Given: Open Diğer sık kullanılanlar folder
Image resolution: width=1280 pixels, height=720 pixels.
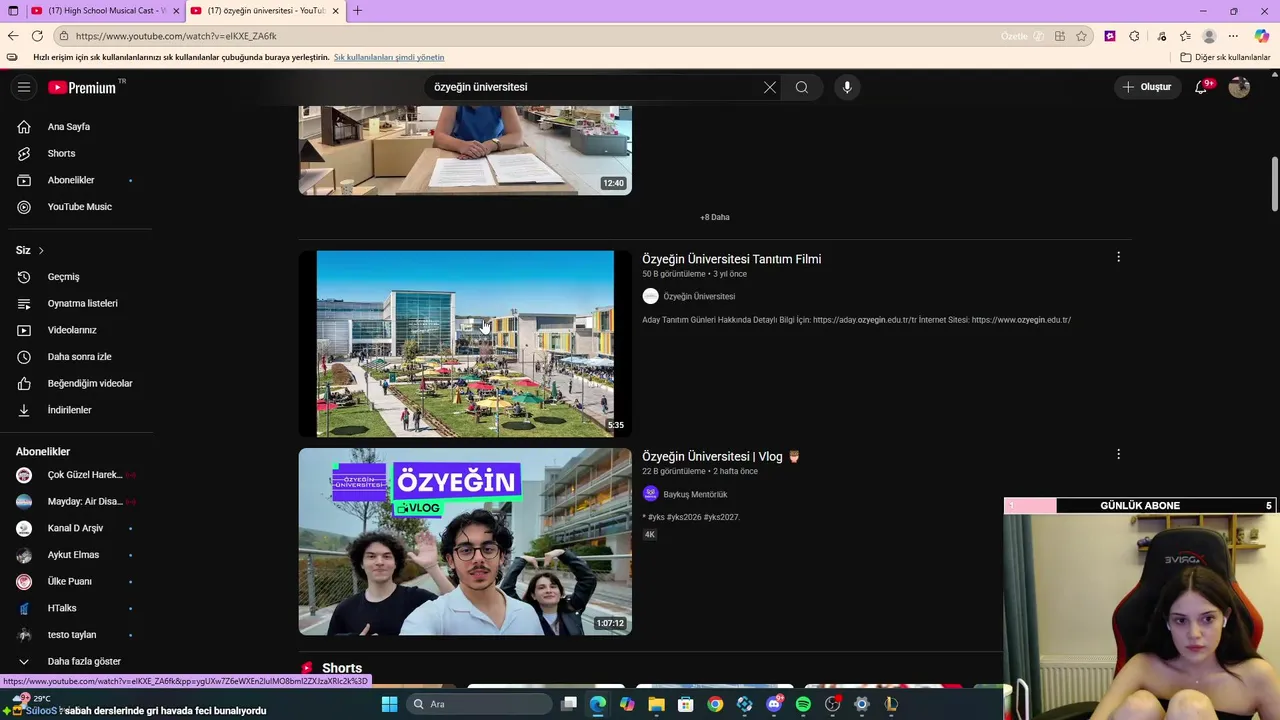Looking at the screenshot, I should tap(1225, 57).
